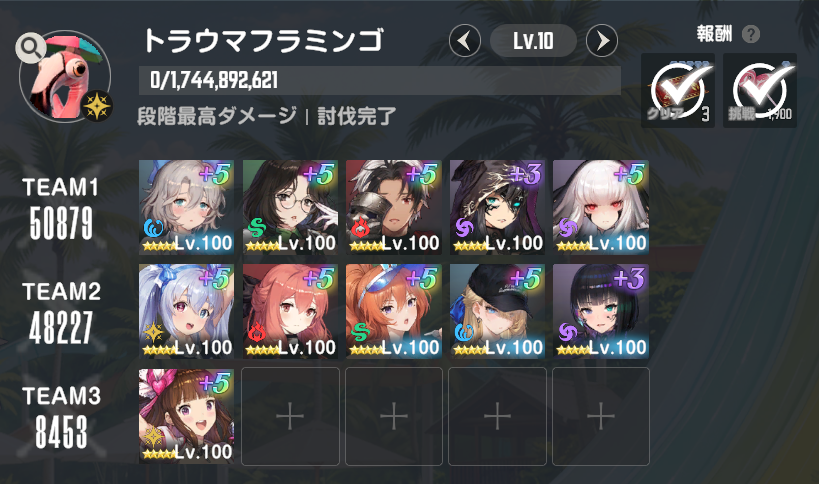
Task: Go to next boss level arrow
Action: click(602, 41)
